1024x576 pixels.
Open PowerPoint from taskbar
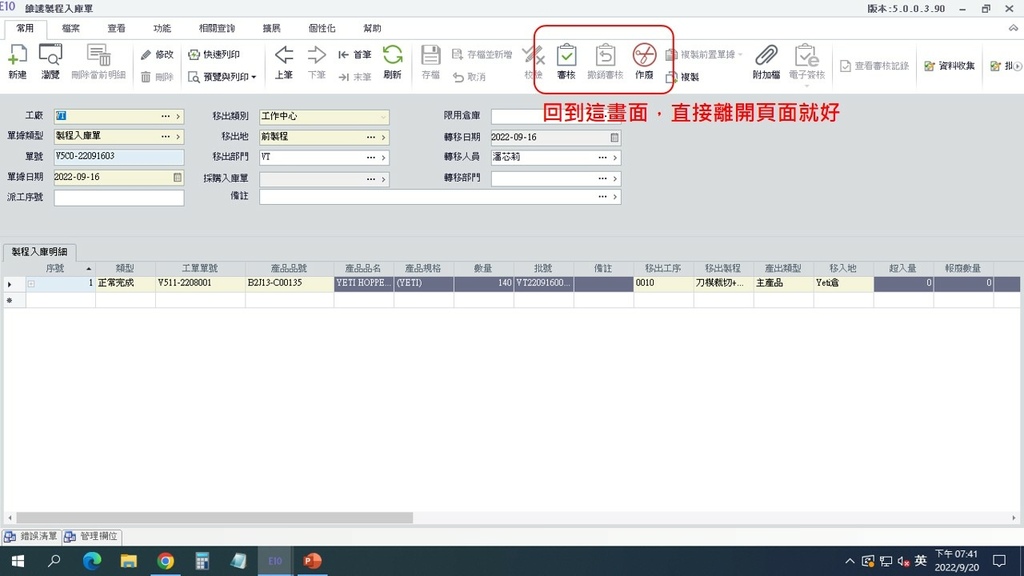[312, 561]
